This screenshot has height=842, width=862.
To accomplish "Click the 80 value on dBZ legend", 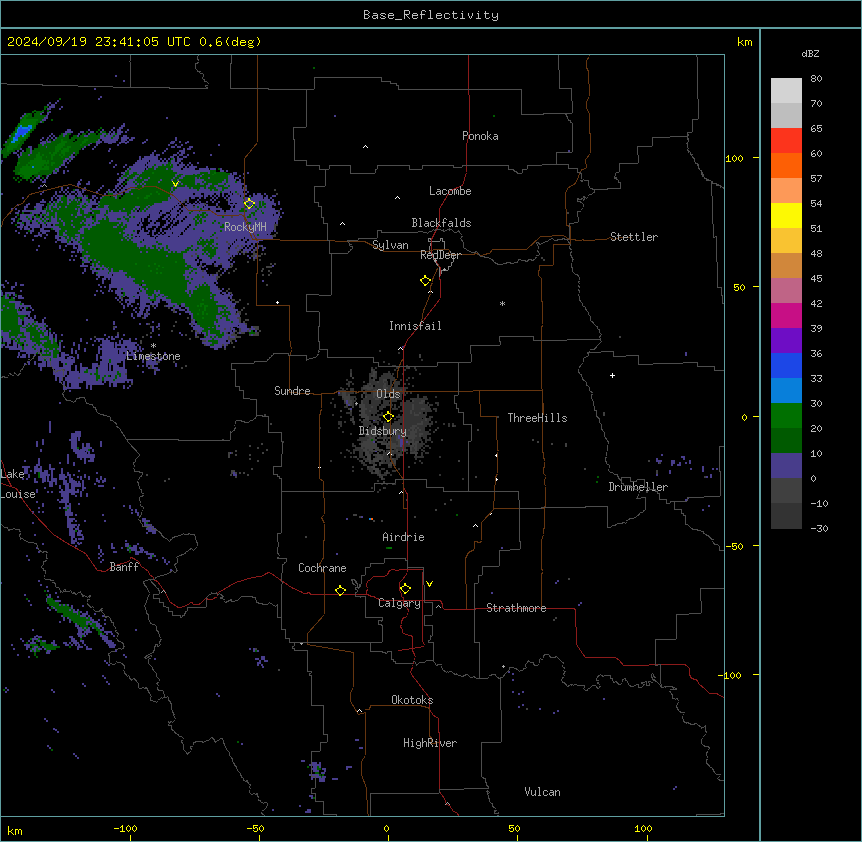I will (816, 79).
